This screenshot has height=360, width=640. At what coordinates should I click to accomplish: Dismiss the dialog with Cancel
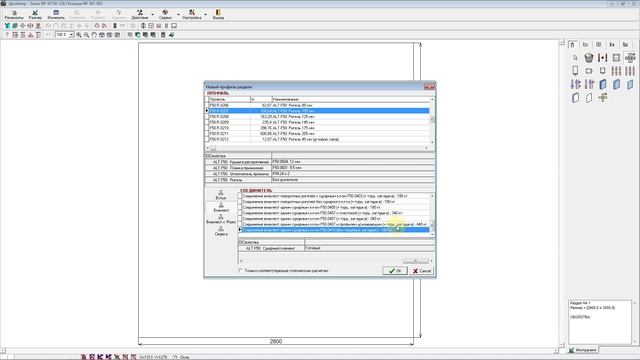coord(421,271)
